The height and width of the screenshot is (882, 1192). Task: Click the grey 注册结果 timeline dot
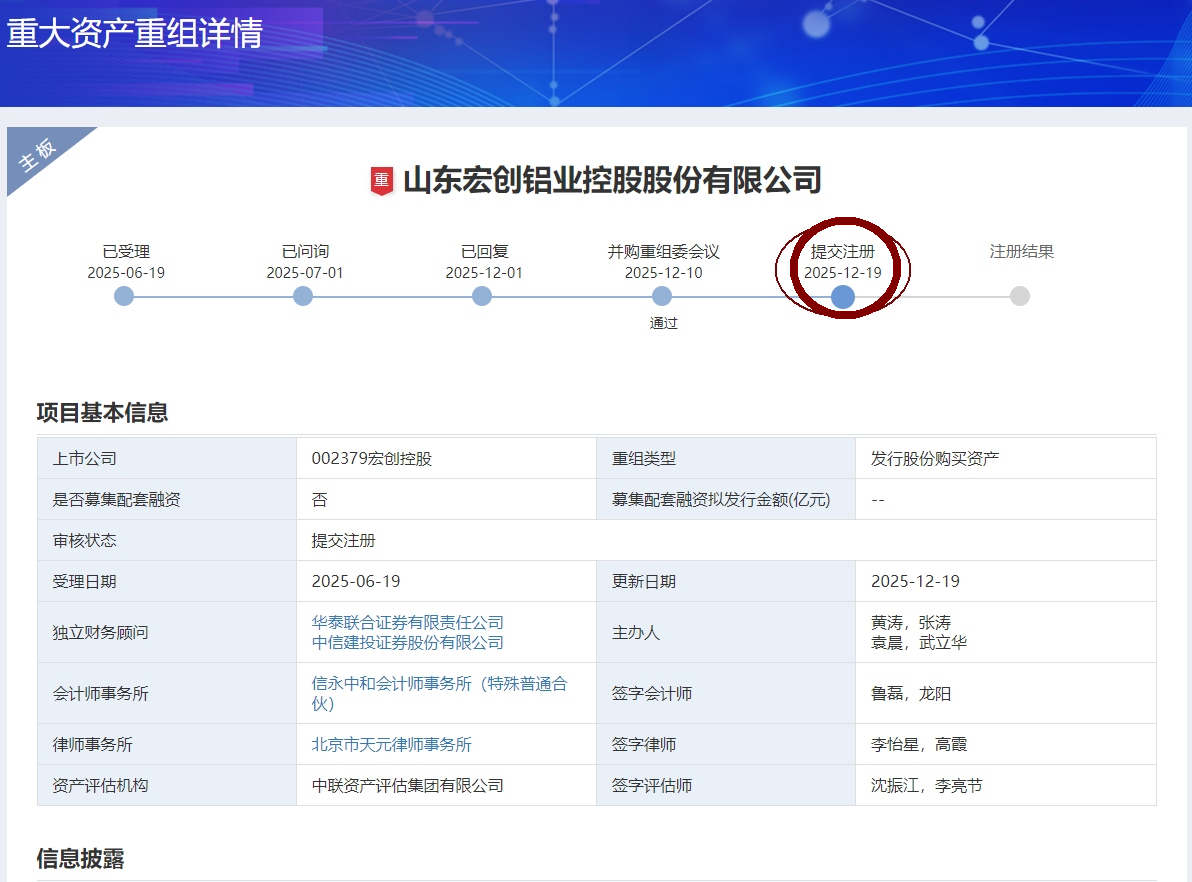point(1020,296)
